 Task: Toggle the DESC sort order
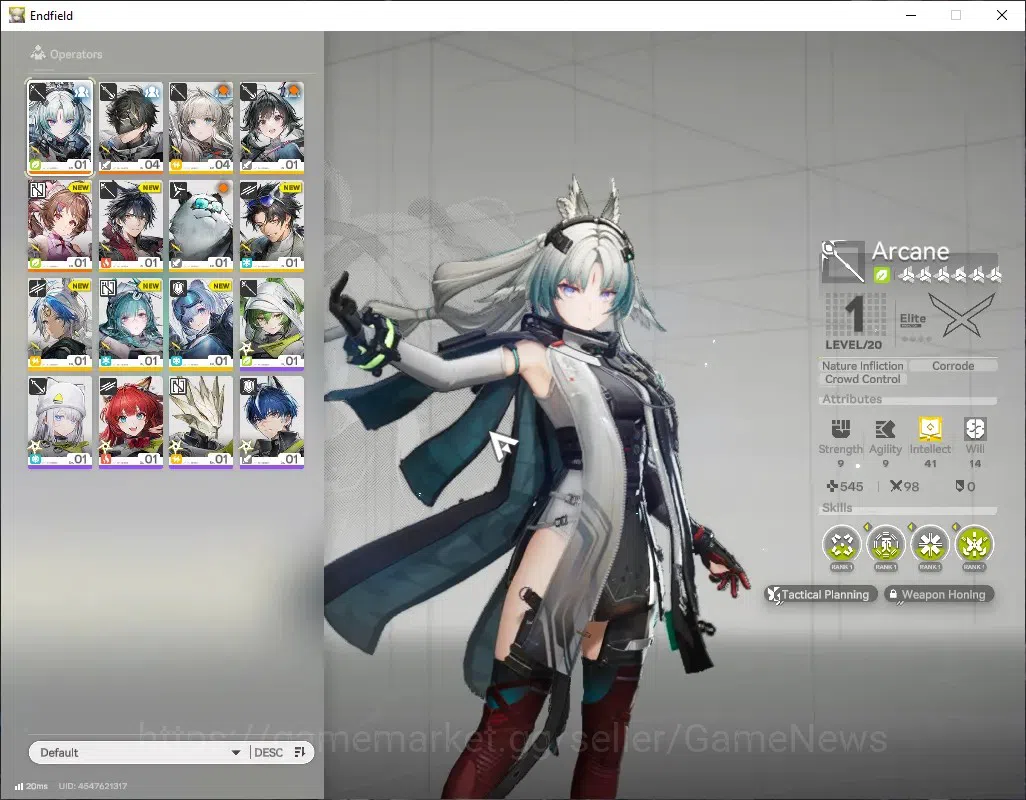coord(268,752)
